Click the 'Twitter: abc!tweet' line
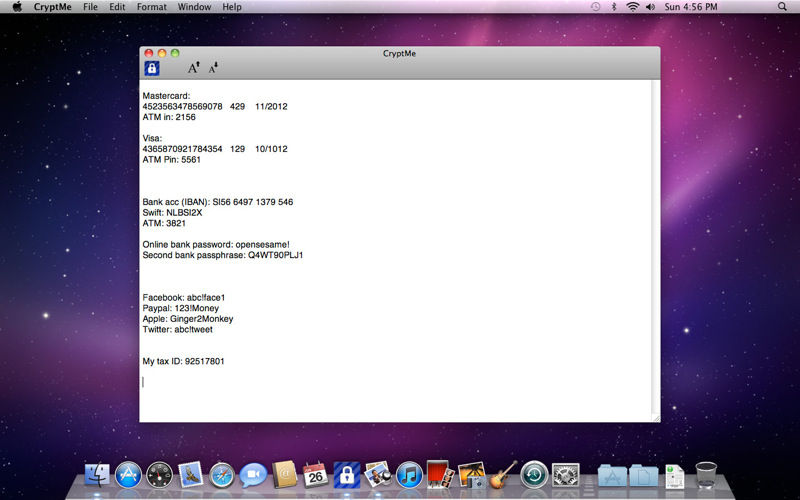800x500 pixels. [178, 330]
